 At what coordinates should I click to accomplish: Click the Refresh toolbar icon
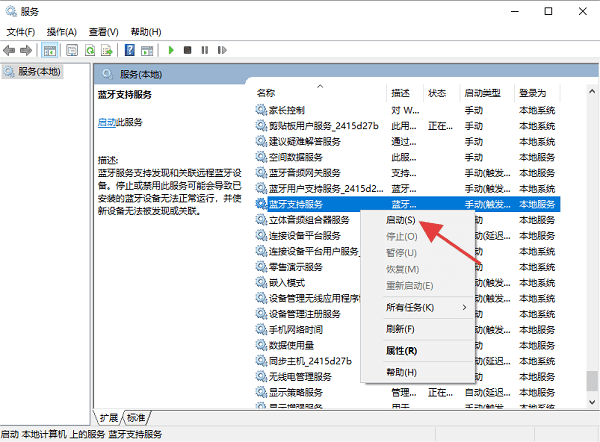[90, 49]
